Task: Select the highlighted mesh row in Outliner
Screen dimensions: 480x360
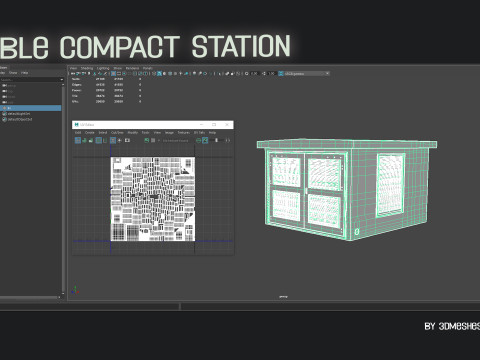Action: 30,108
